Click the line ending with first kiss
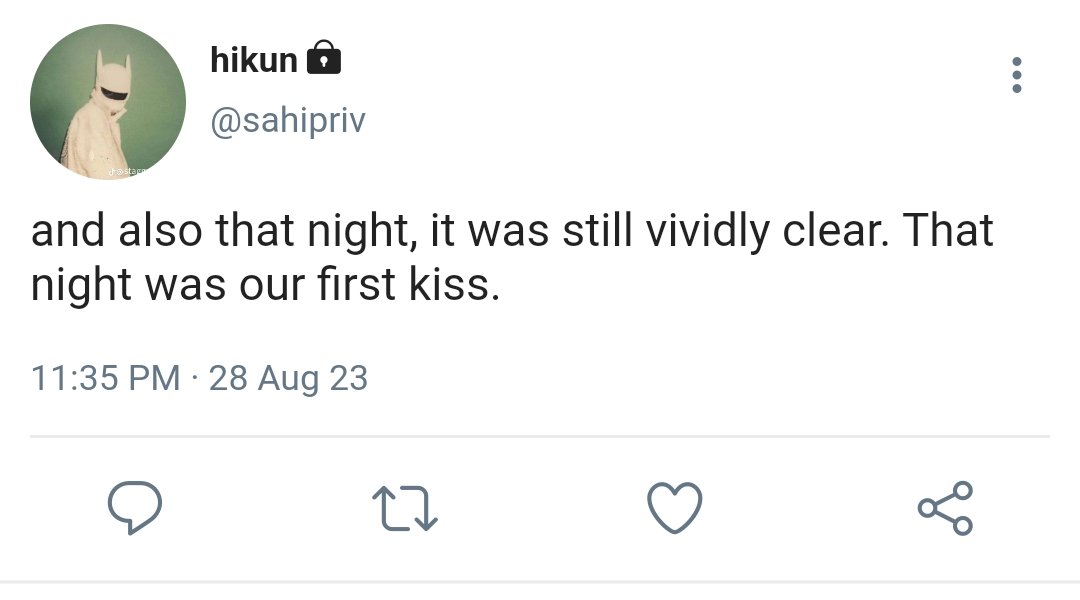Screen dimensions: 1080x600 (x=265, y=285)
